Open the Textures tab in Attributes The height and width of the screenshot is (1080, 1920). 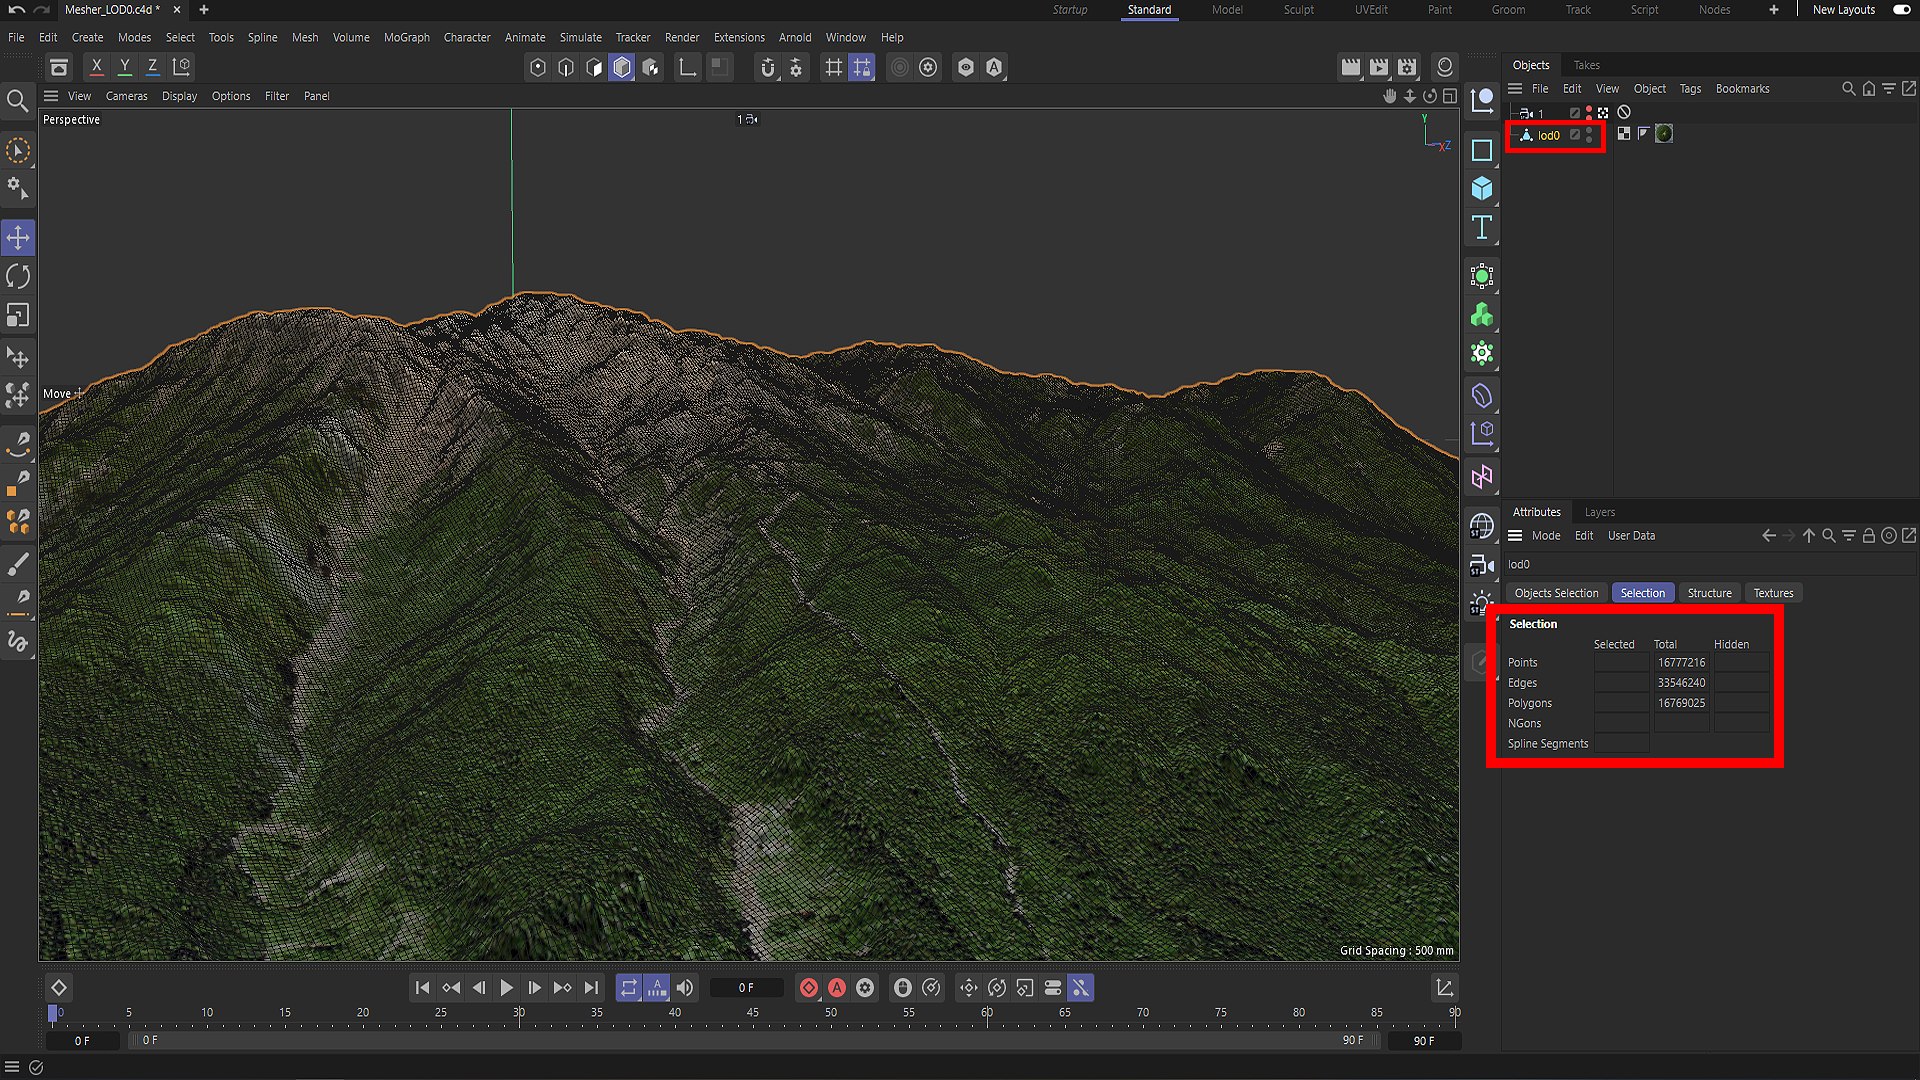[1773, 593]
